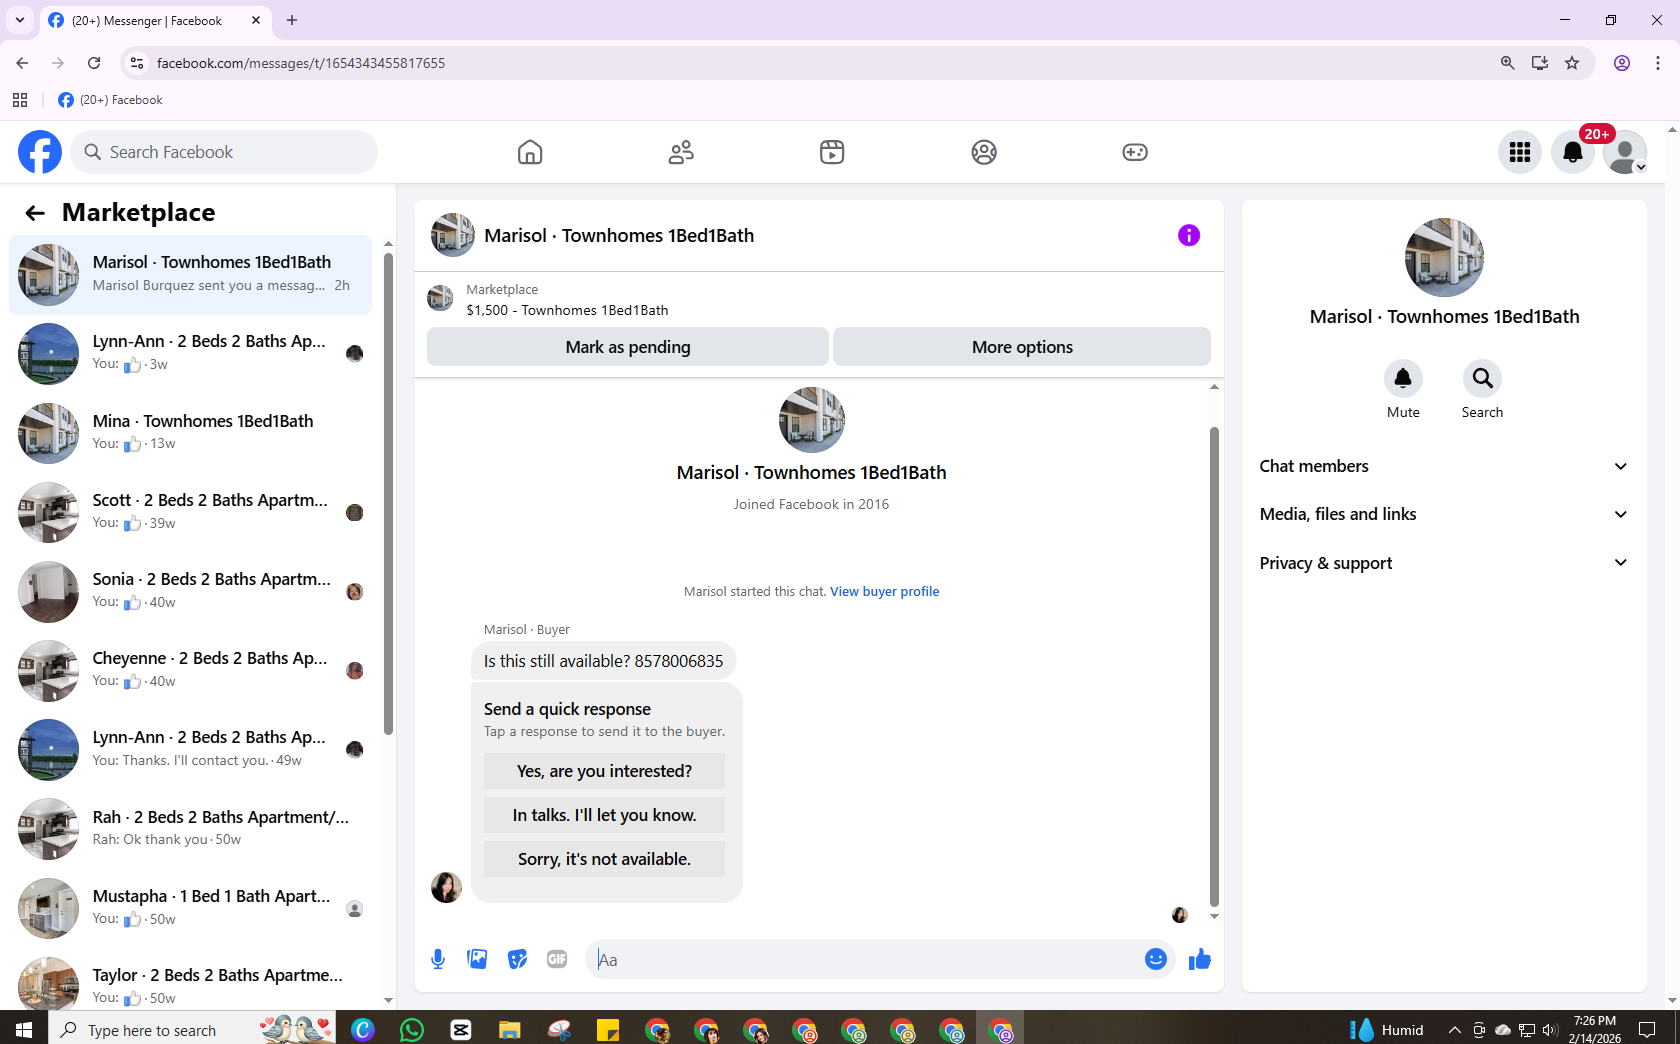Viewport: 1680px width, 1044px height.
Task: Open the Mustapha · 1 Bed 1 Bath conversation
Action: 191,907
